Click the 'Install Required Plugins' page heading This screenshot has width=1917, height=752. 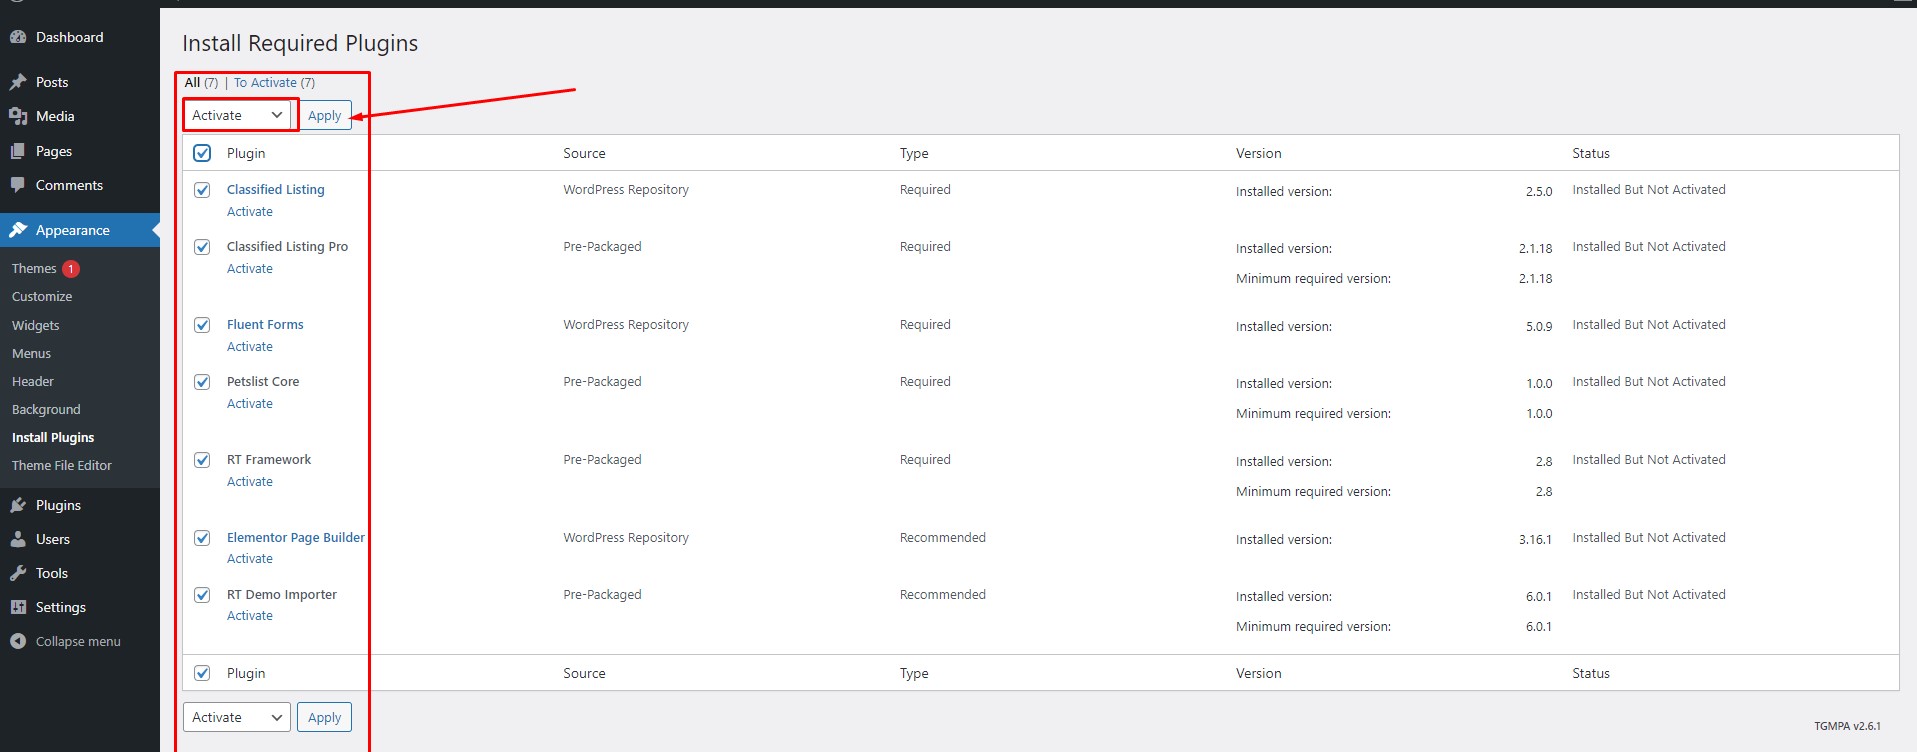(x=300, y=43)
